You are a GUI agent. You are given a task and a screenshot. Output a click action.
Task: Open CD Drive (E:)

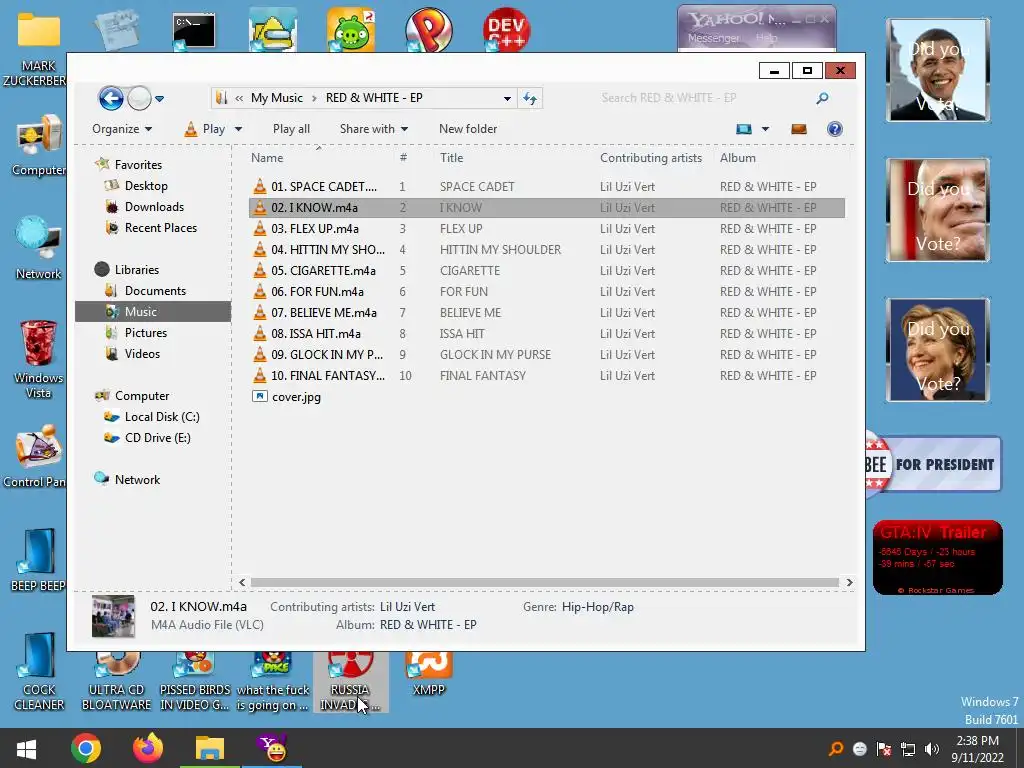click(x=148, y=438)
